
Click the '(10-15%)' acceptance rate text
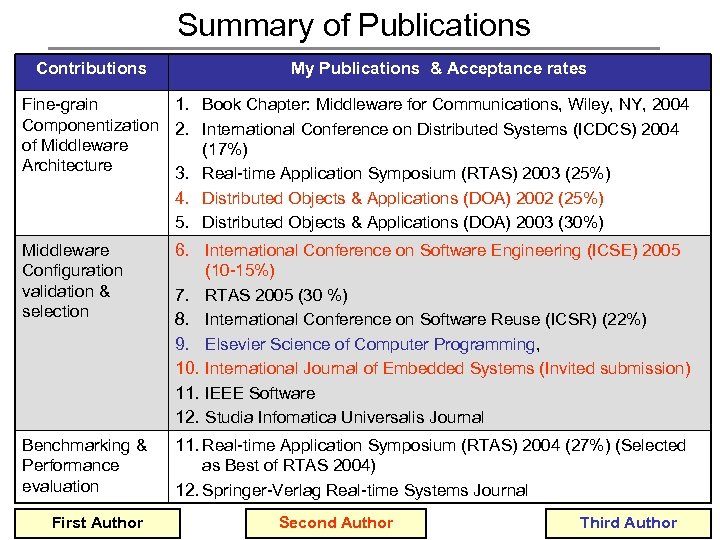click(x=240, y=270)
